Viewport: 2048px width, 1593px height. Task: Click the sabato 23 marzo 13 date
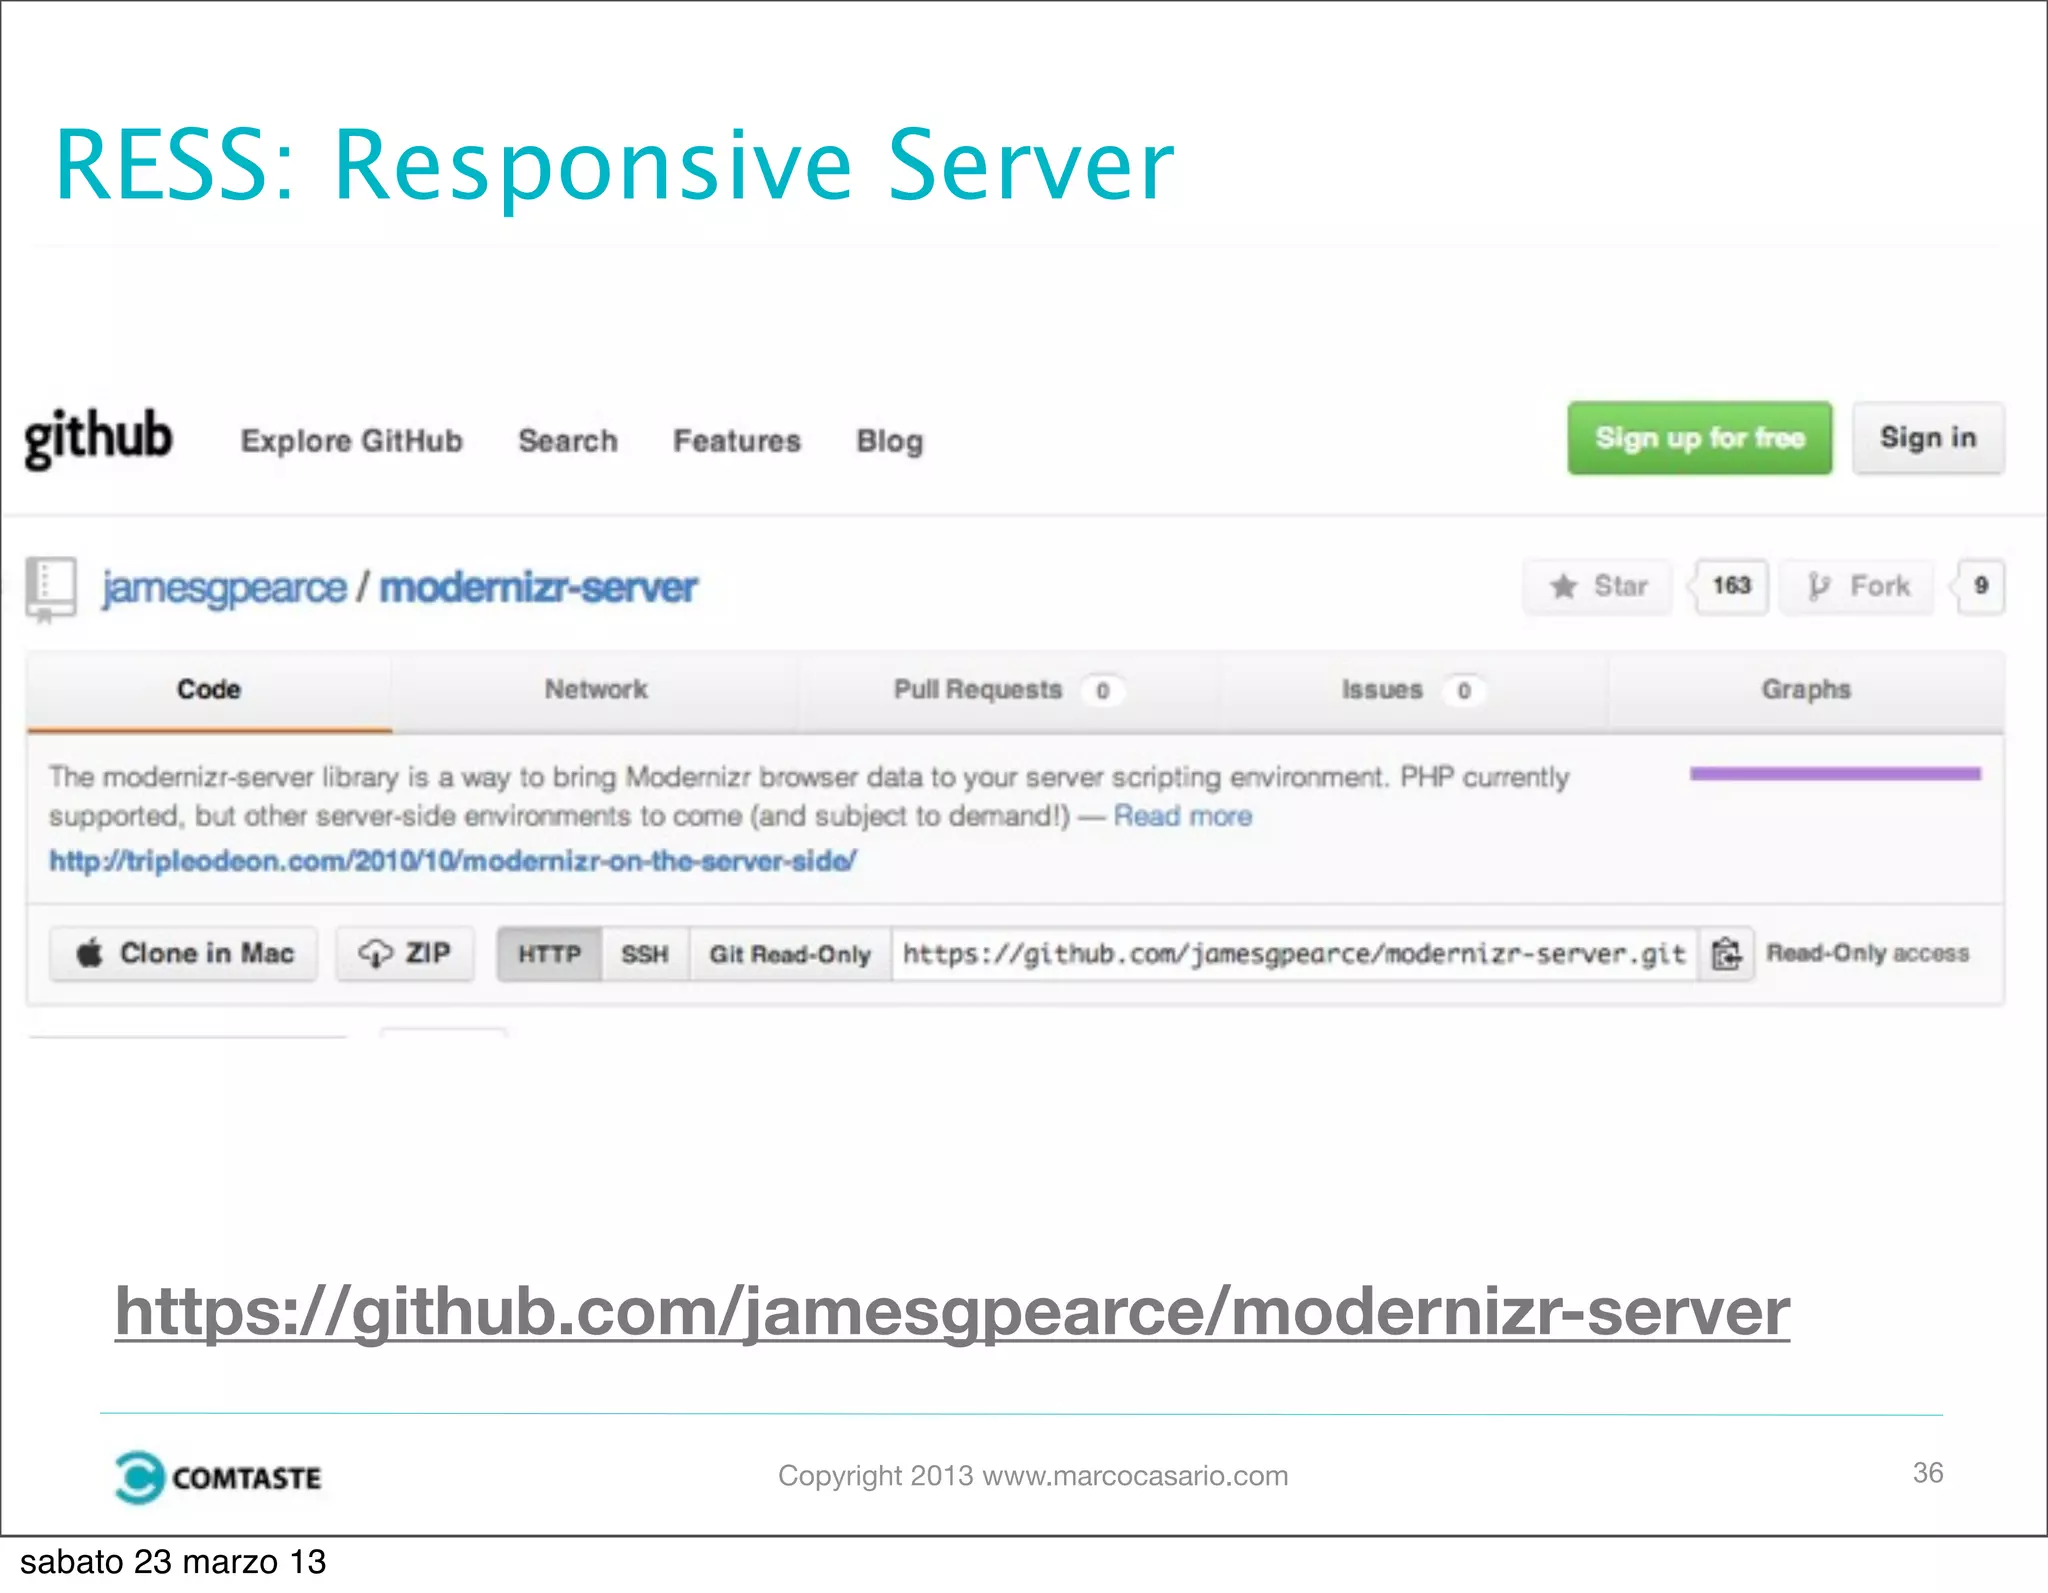(173, 1562)
